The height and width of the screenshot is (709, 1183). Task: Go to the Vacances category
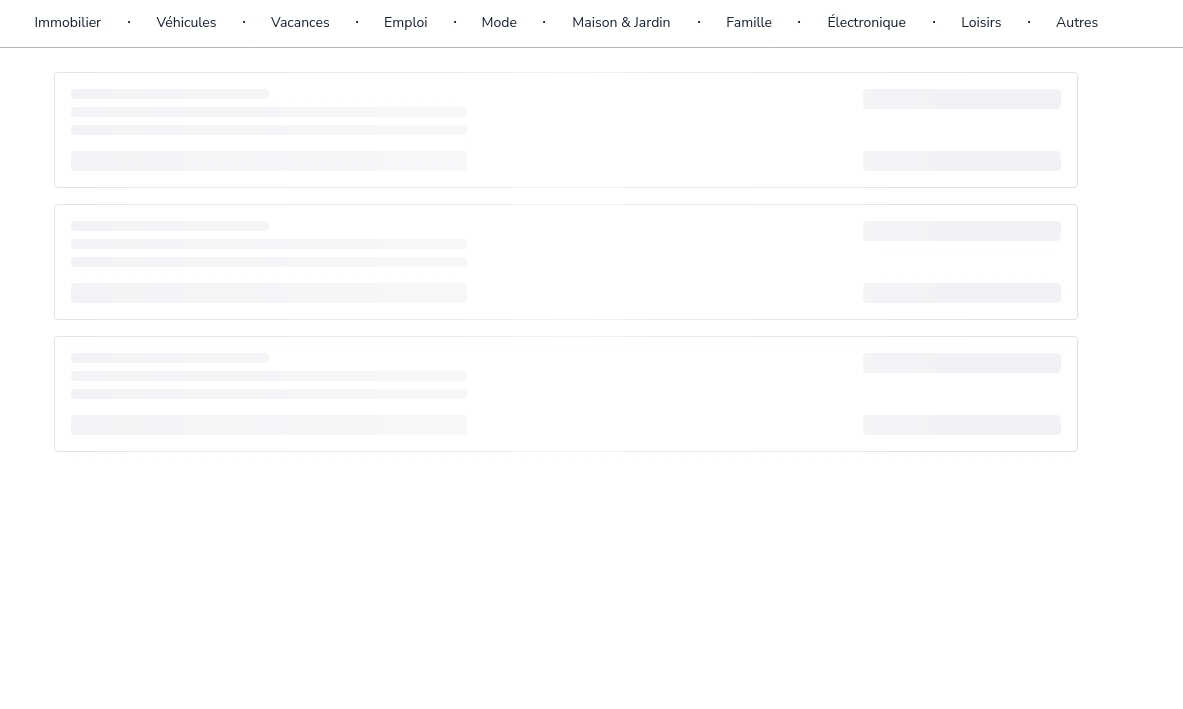[x=299, y=22]
